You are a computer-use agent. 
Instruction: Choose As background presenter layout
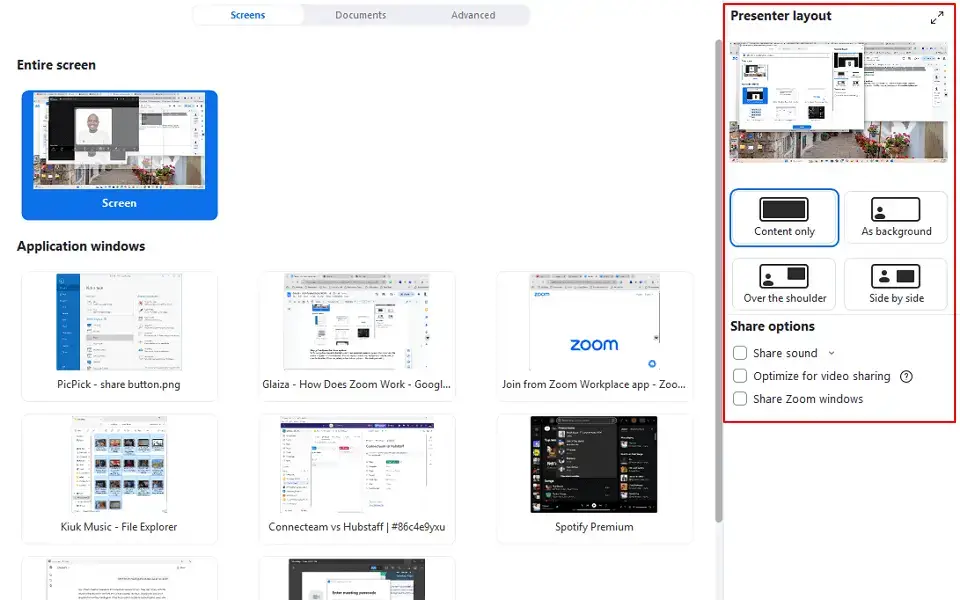point(896,217)
